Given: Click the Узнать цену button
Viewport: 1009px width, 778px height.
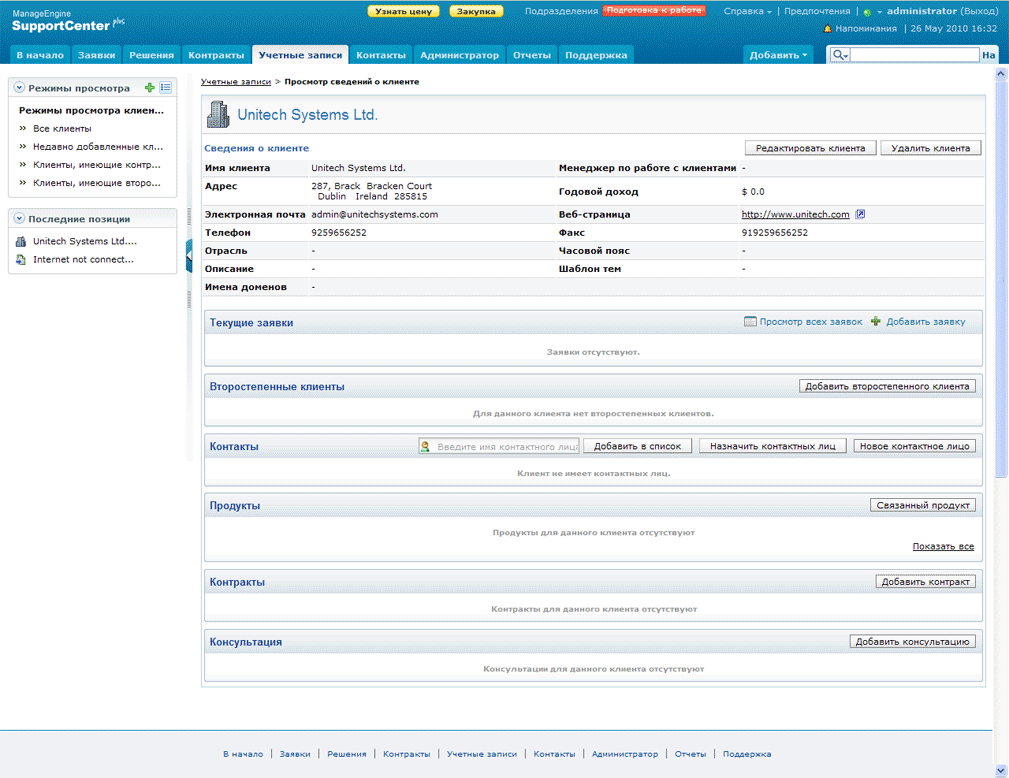Looking at the screenshot, I should tap(403, 11).
